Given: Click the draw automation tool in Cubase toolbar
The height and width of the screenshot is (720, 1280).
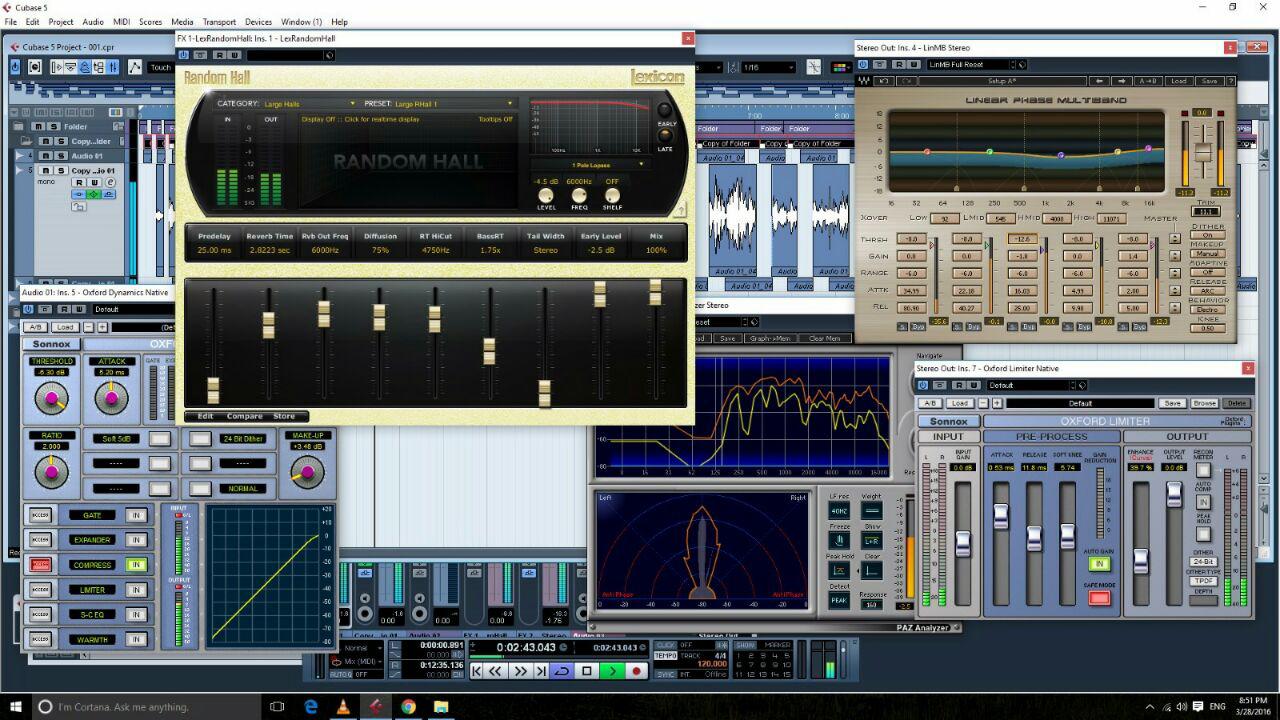Looking at the screenshot, I should 135,67.
